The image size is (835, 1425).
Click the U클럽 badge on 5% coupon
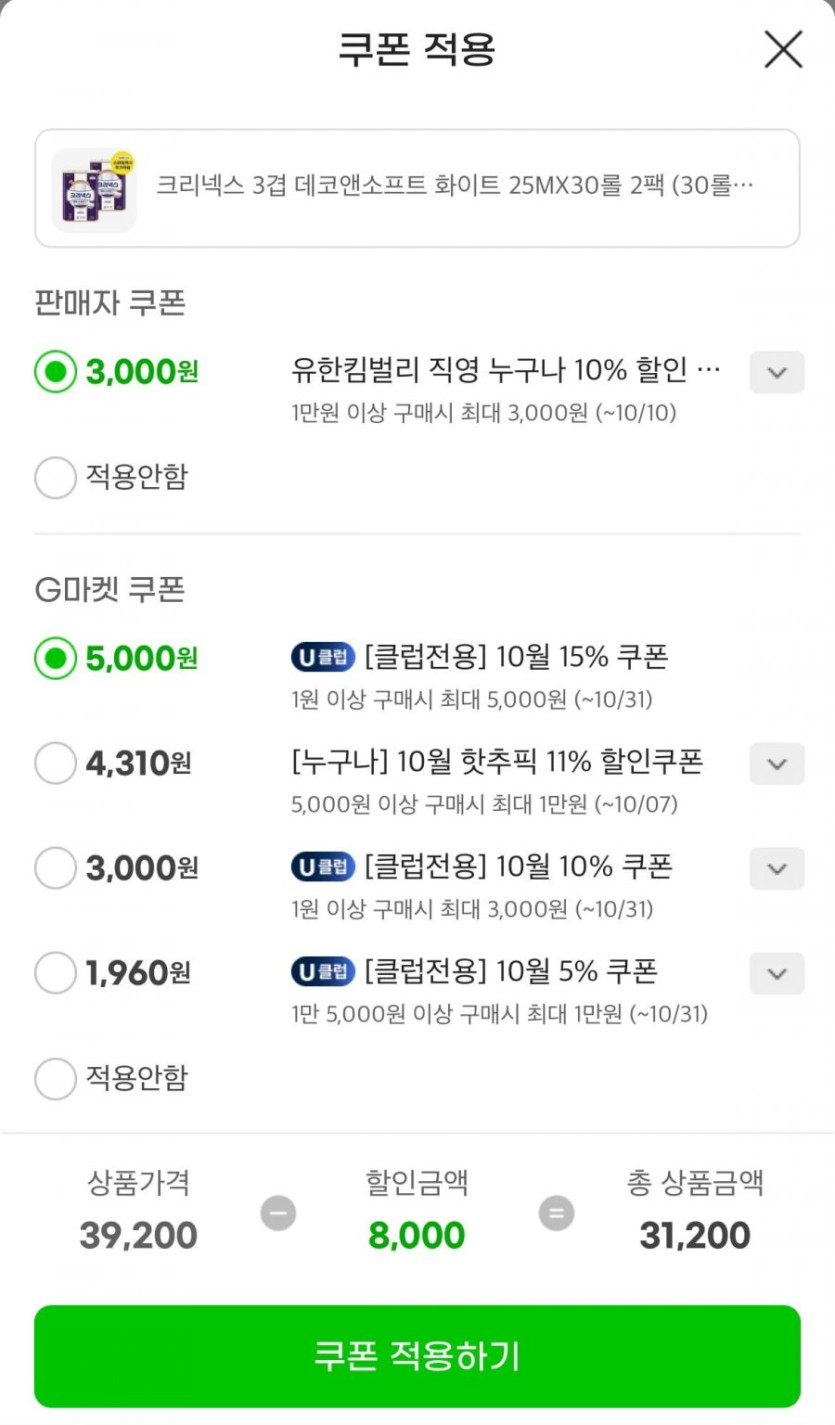point(323,971)
